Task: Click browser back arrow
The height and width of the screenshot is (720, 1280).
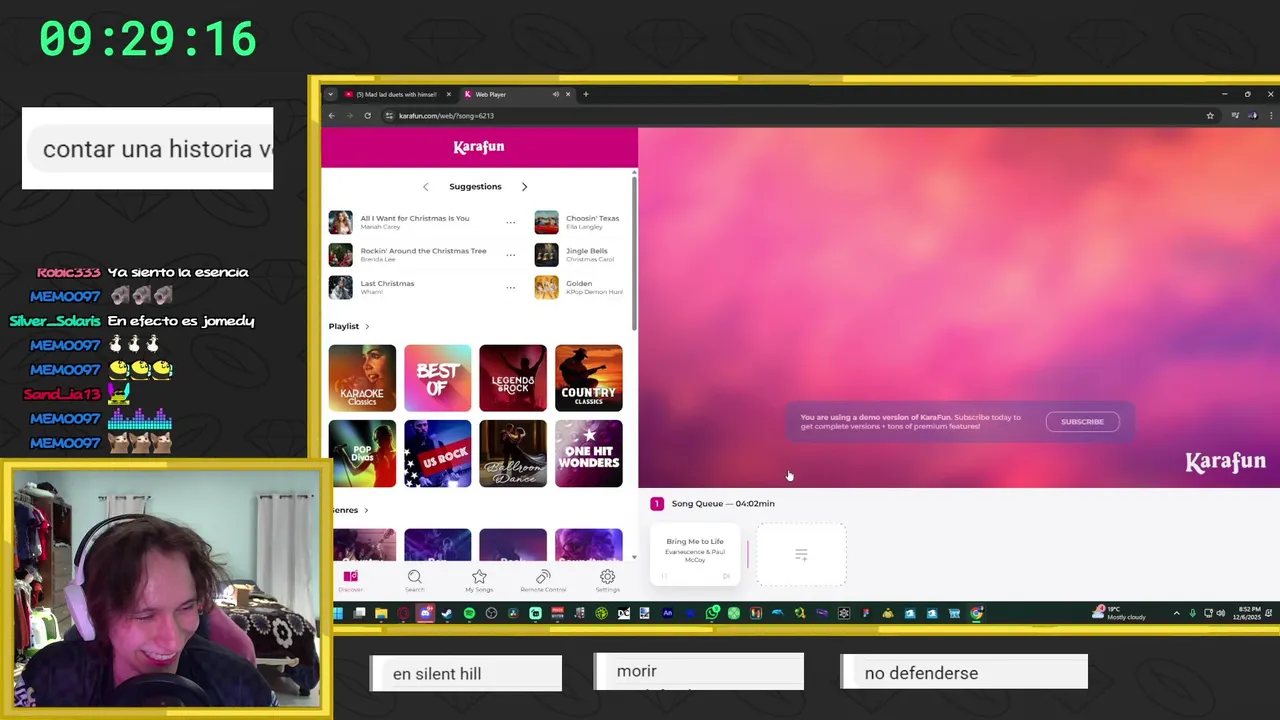Action: tap(331, 116)
